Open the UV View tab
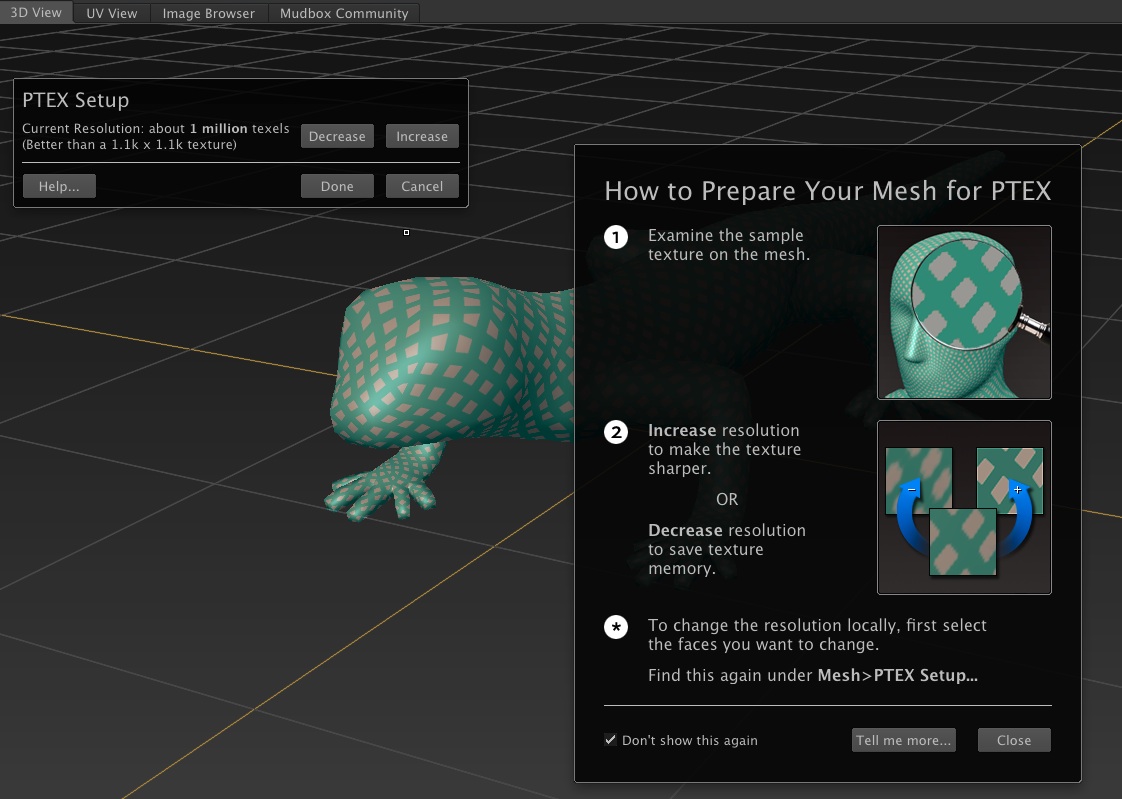Image resolution: width=1122 pixels, height=799 pixels. click(x=112, y=13)
